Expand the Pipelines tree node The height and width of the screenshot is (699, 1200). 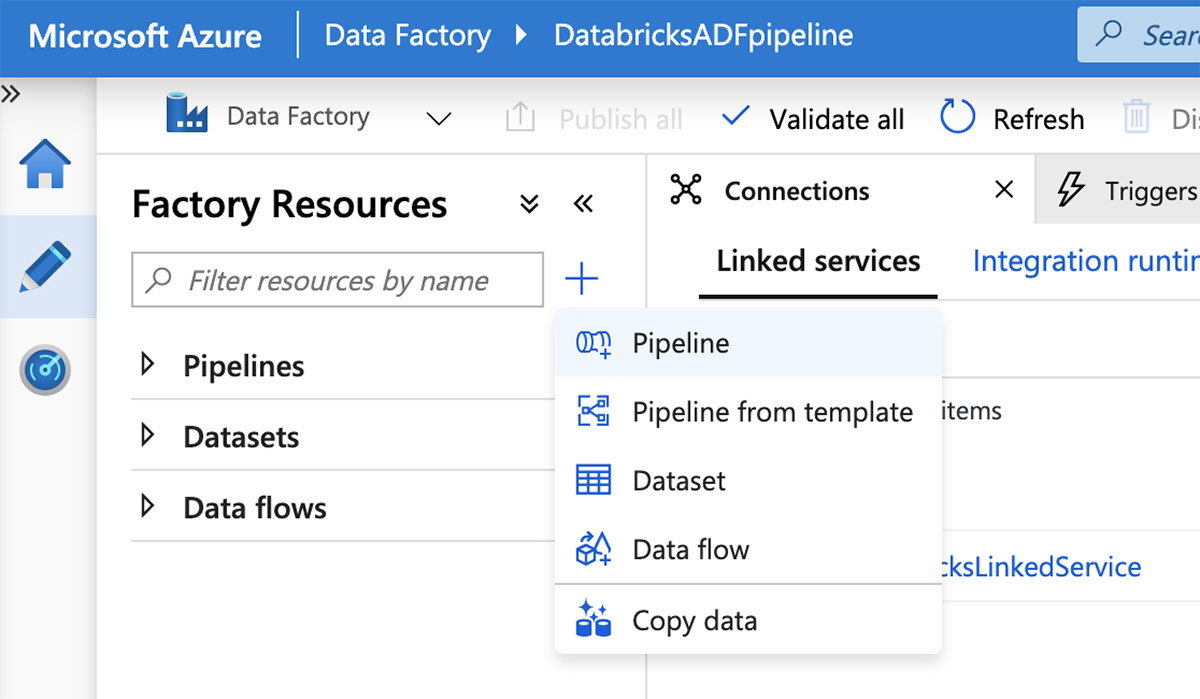pos(149,365)
